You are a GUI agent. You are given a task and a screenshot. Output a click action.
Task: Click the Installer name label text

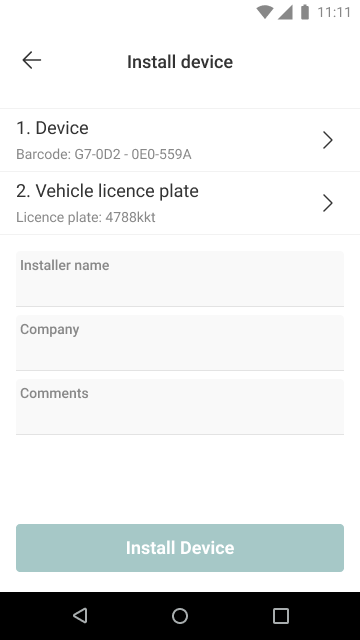(x=64, y=265)
